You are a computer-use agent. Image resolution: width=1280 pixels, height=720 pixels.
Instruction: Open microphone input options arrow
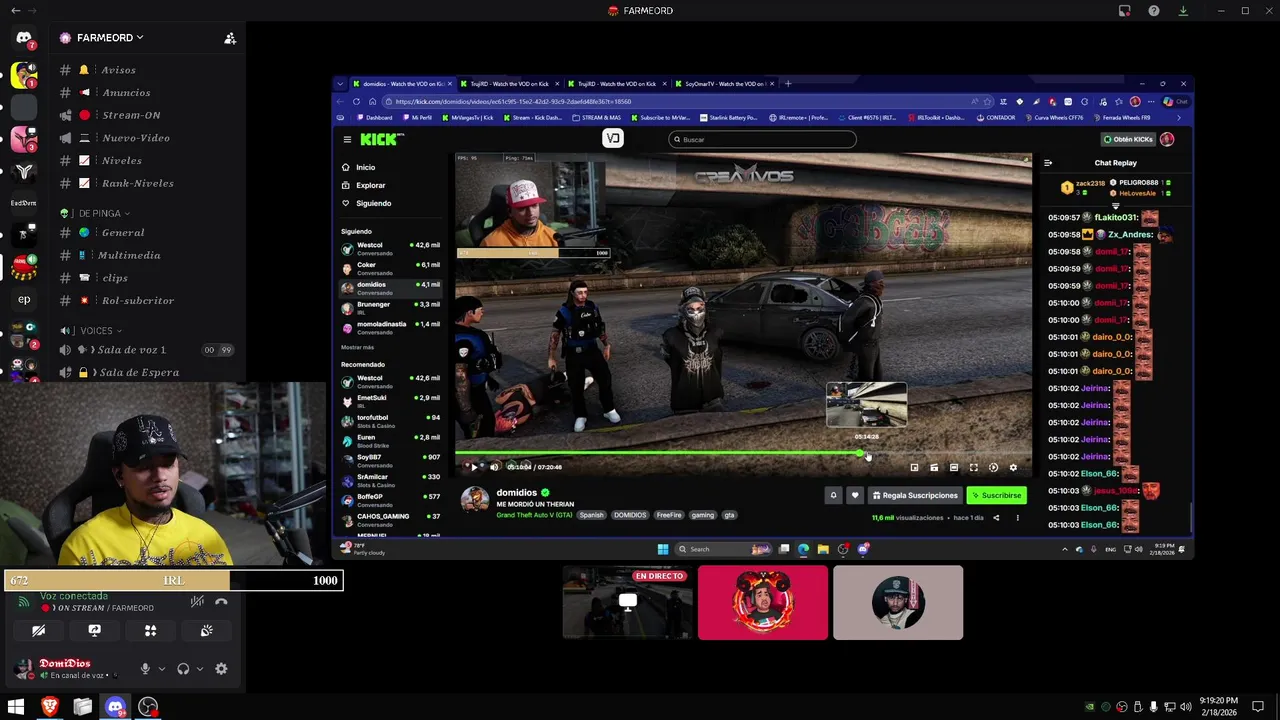tap(161, 669)
